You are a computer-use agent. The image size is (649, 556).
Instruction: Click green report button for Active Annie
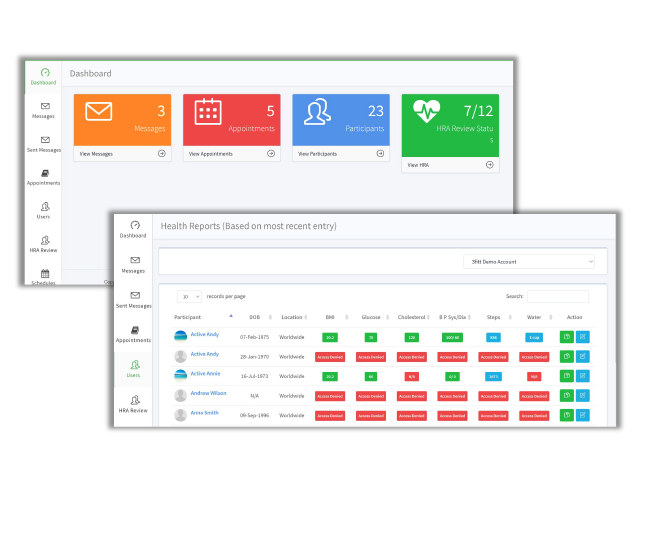click(567, 376)
